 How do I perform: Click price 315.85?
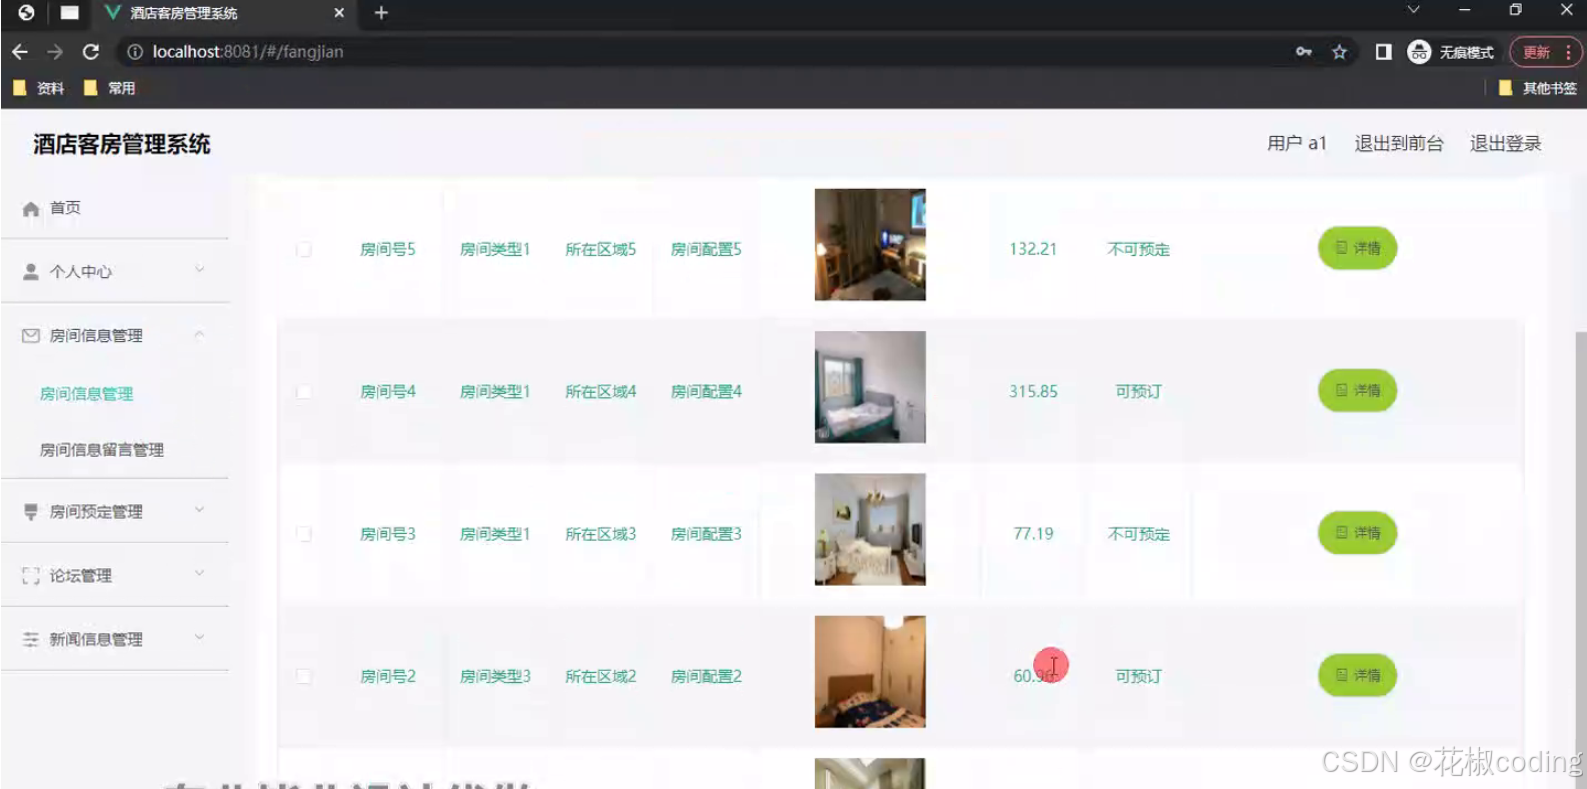pos(1033,392)
